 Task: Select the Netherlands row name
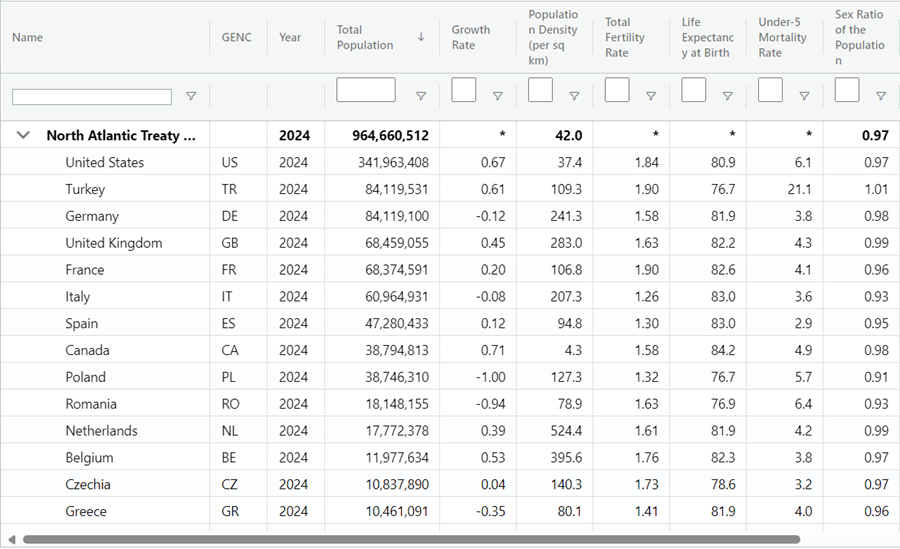click(x=101, y=431)
